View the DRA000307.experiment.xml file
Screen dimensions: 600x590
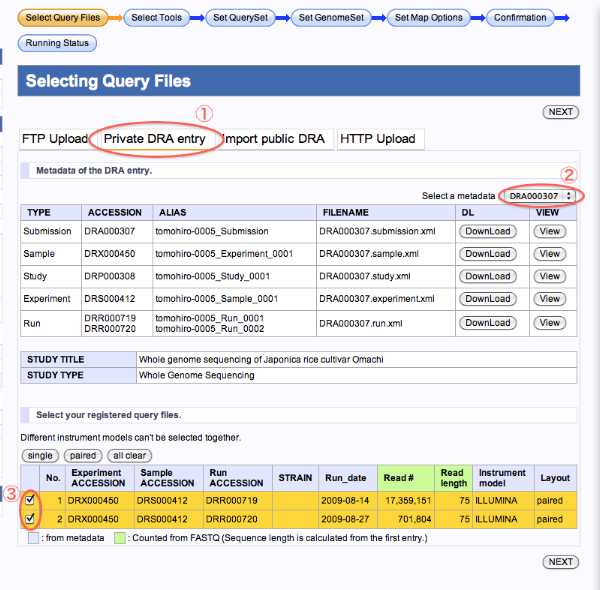[x=549, y=299]
